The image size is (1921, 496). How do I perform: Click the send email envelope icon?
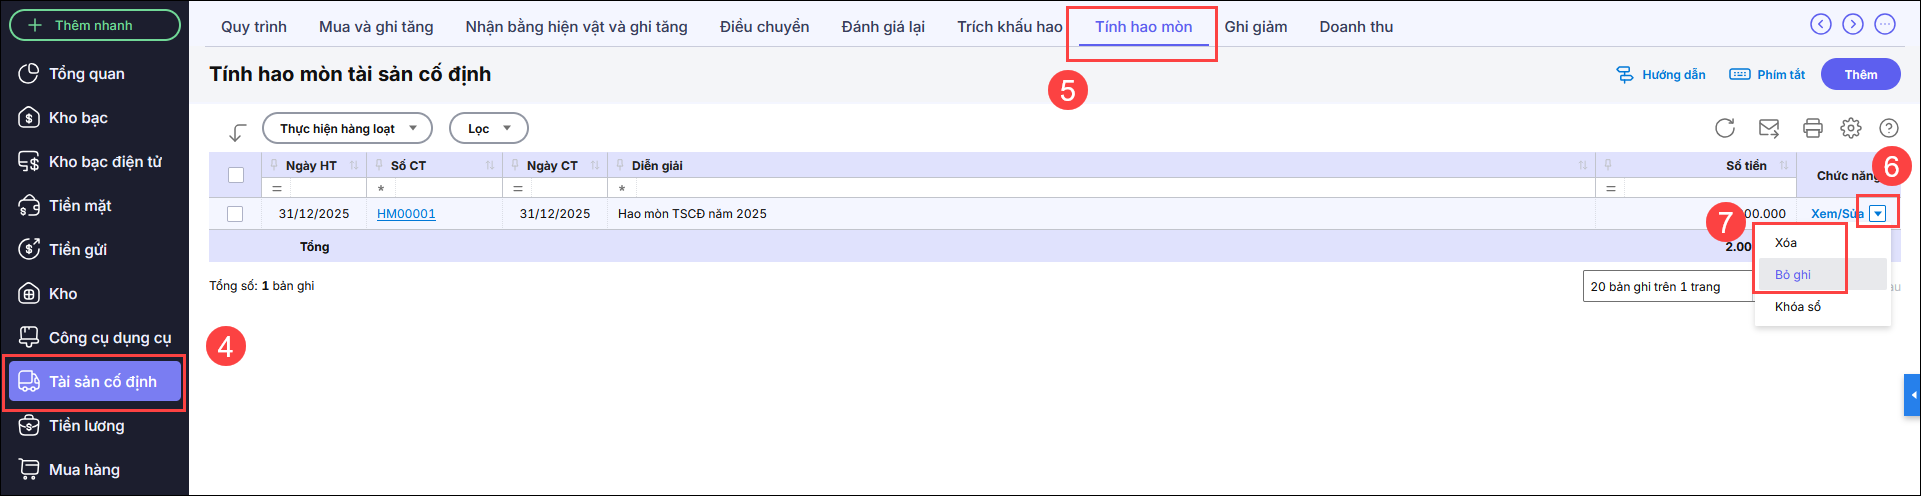pos(1769,128)
